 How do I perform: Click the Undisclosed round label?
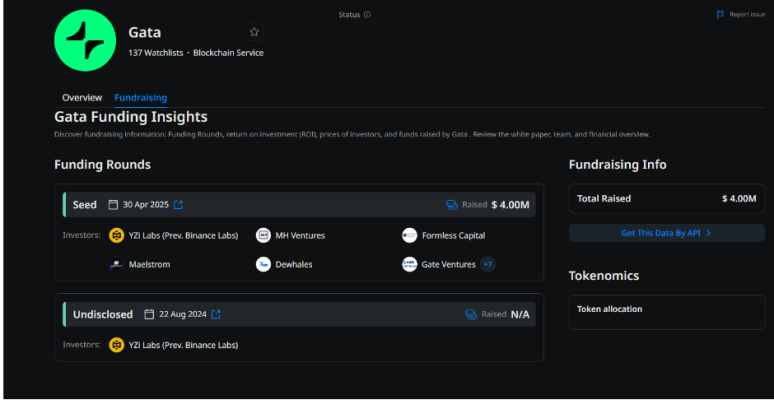(103, 314)
